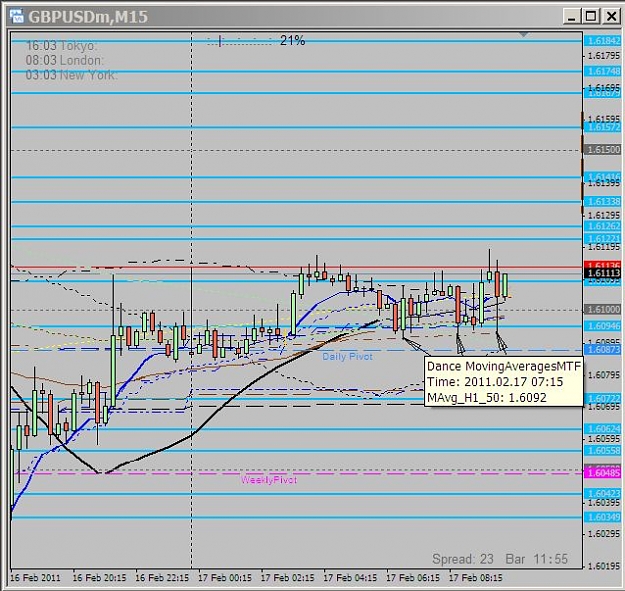Click the 'Time: 2011.02.17 07:15' tooltip line
This screenshot has height=591, width=625.
click(x=495, y=382)
